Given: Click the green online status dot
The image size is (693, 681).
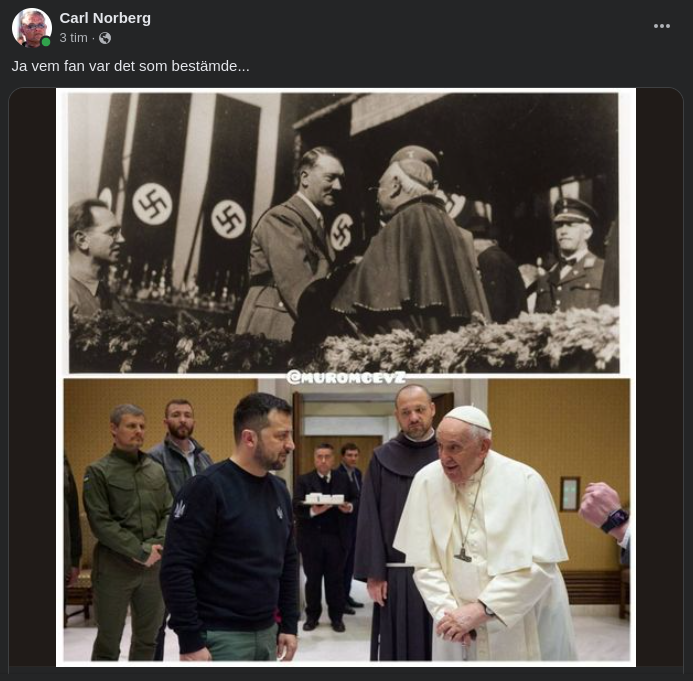Looking at the screenshot, I should [x=46, y=42].
